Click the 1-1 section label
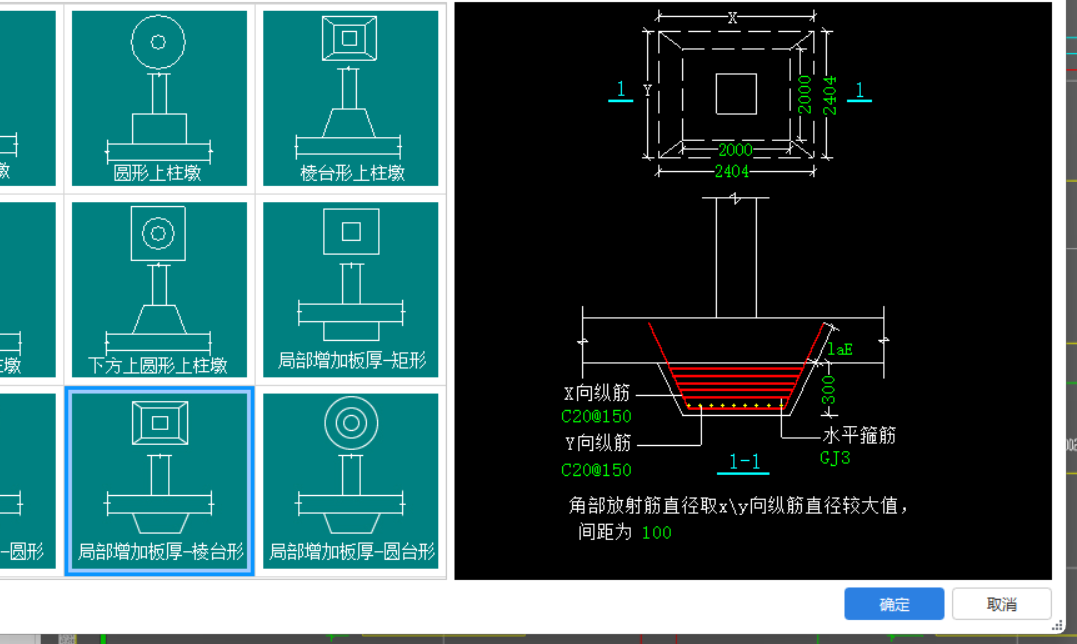1077x644 pixels. pos(744,462)
